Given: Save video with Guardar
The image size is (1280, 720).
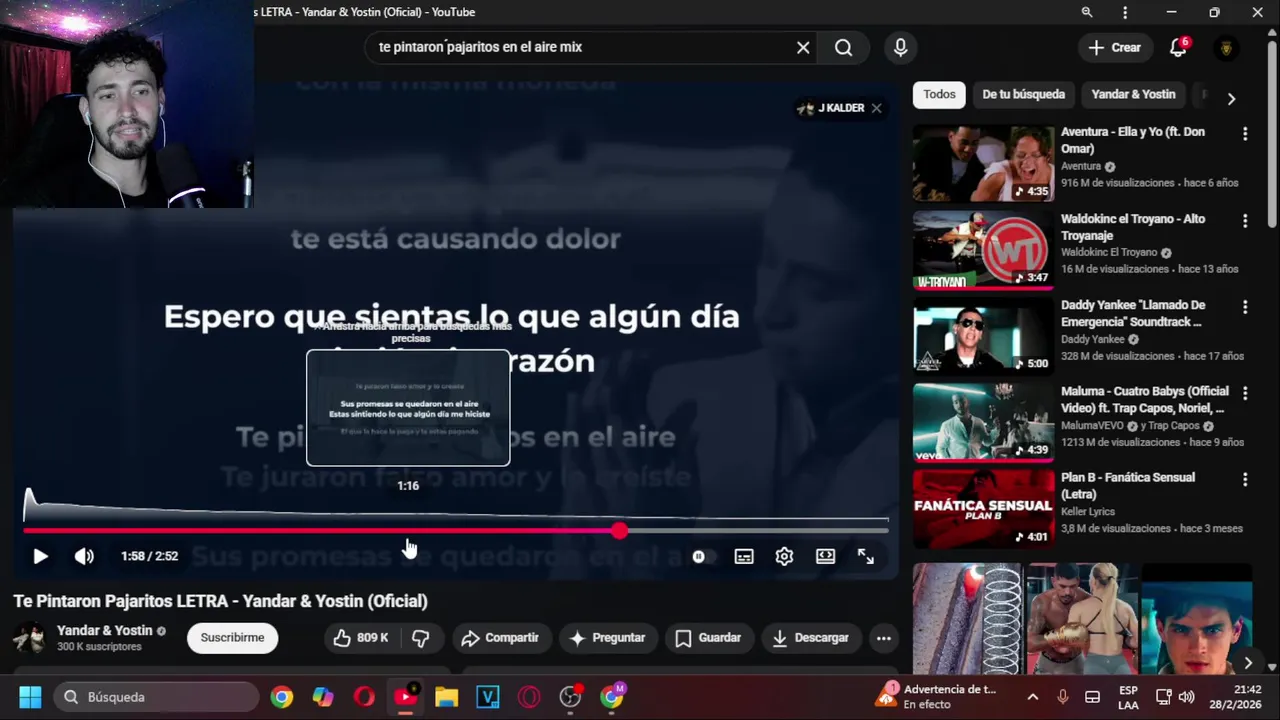Looking at the screenshot, I should click(x=708, y=638).
